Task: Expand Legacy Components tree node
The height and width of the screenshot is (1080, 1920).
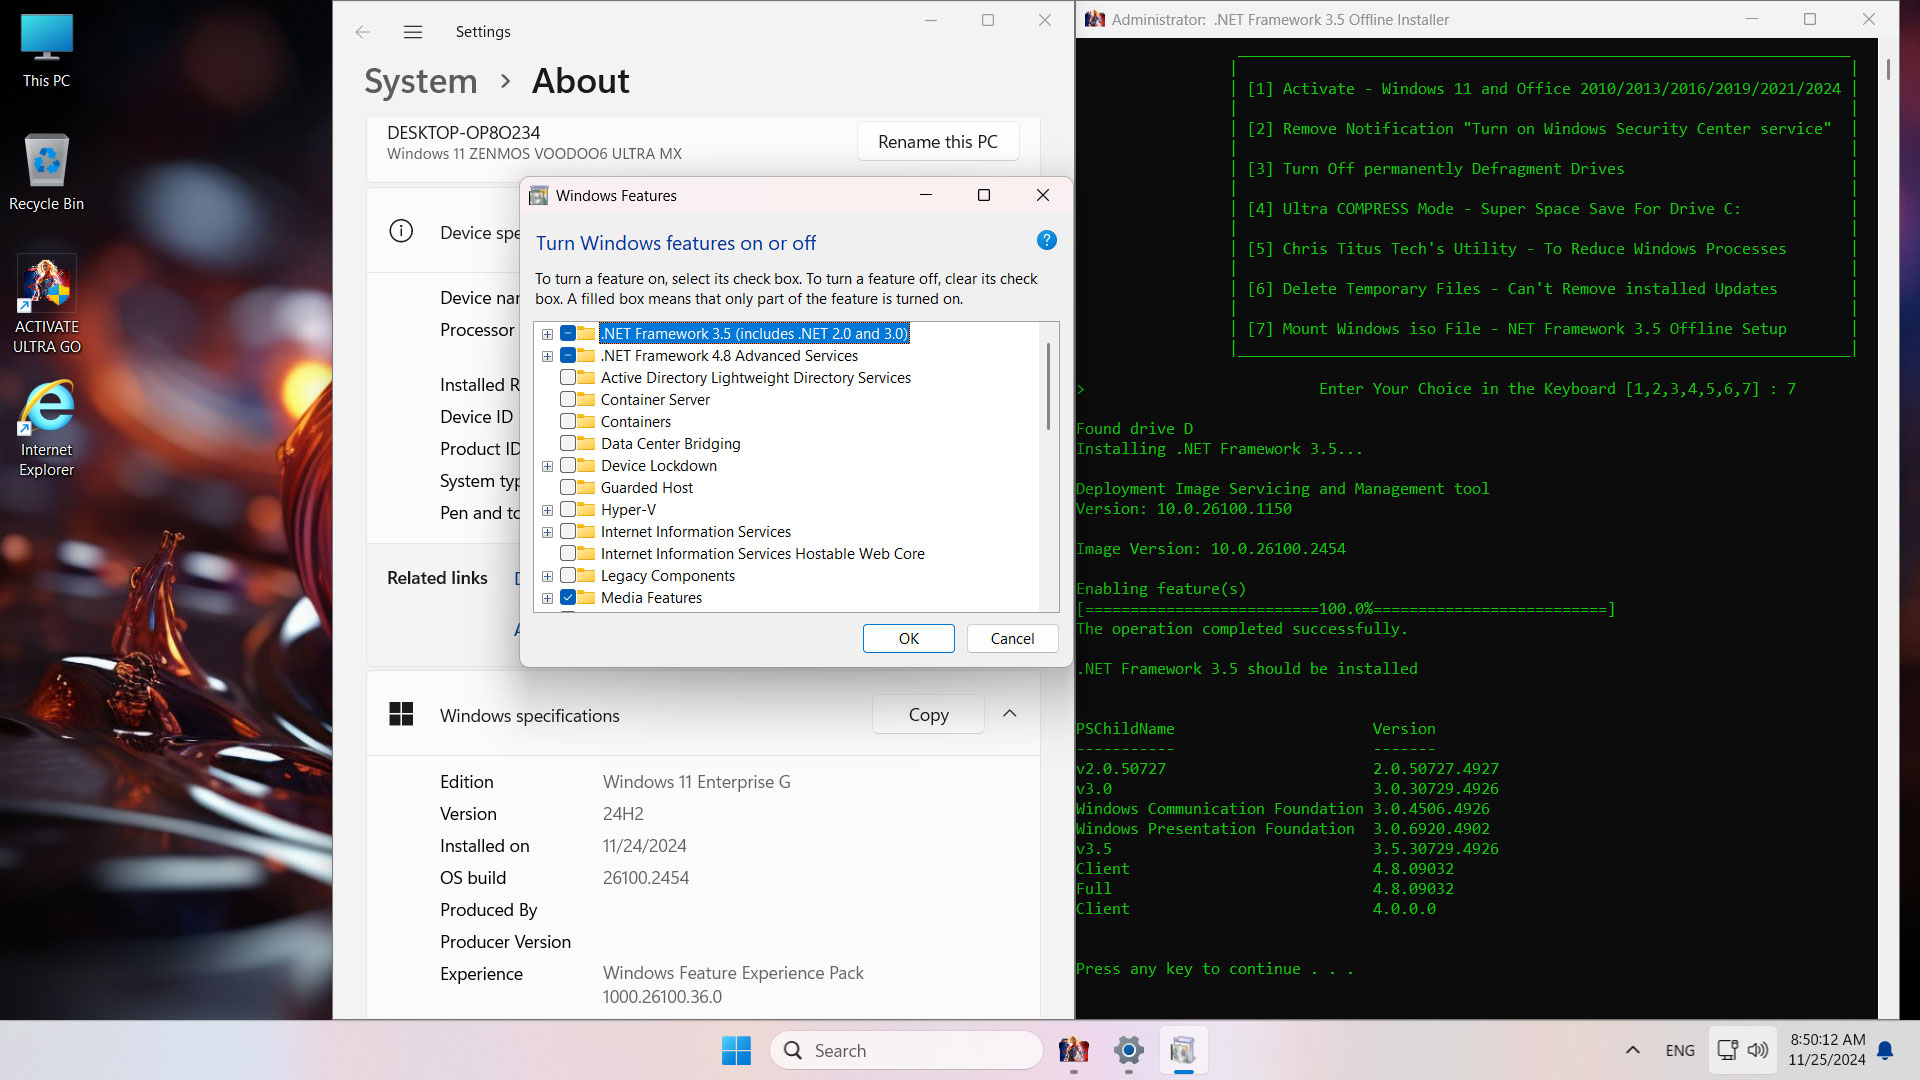Action: 547,576
